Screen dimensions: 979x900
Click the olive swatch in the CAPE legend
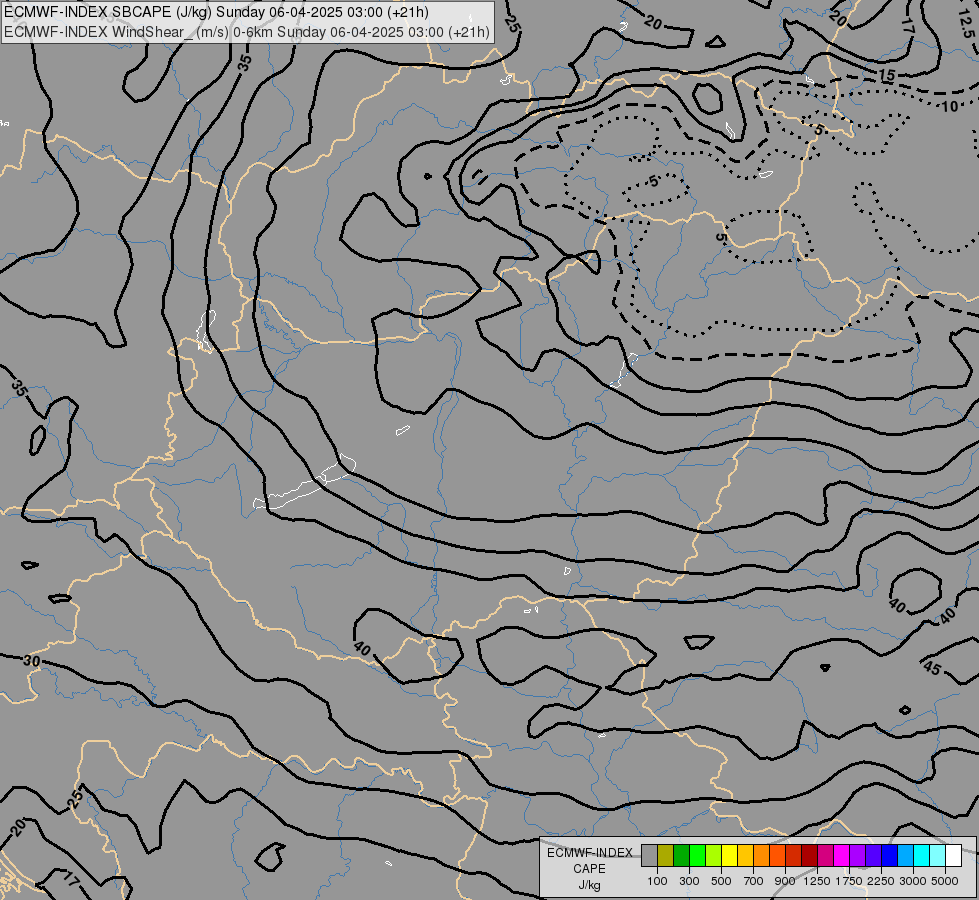coord(665,855)
